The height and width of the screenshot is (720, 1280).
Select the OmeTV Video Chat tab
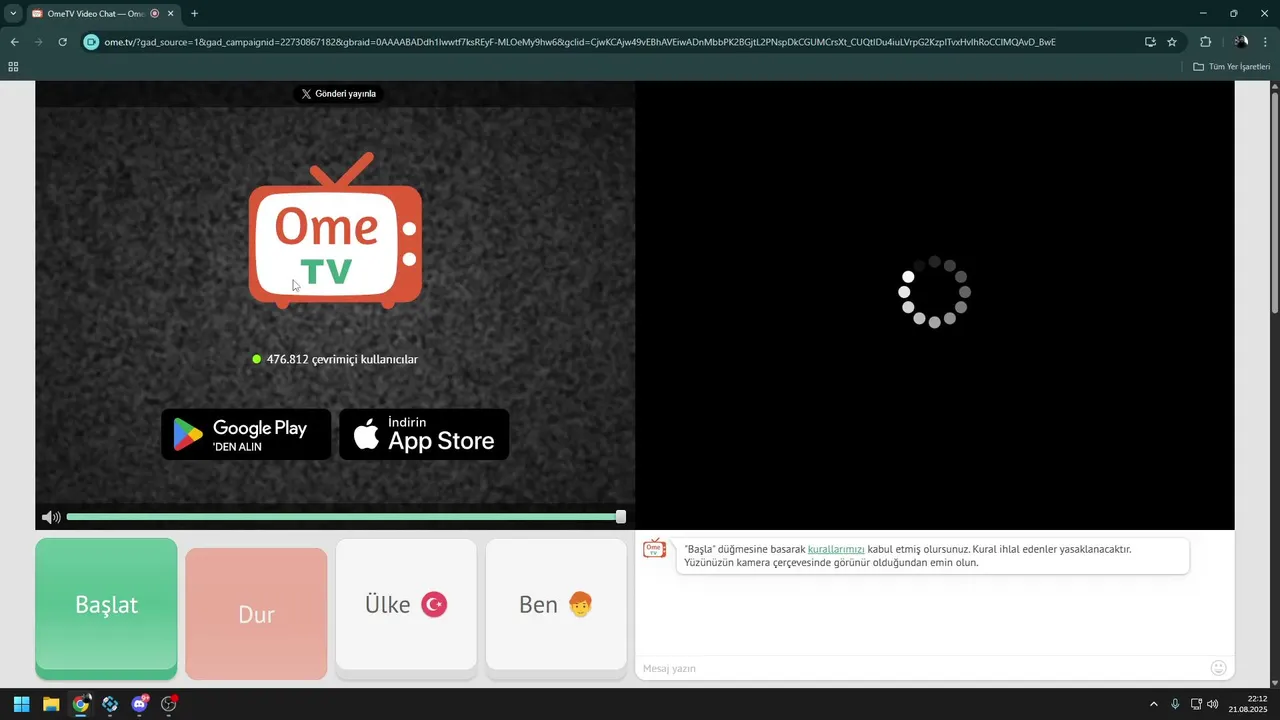pyautogui.click(x=103, y=14)
